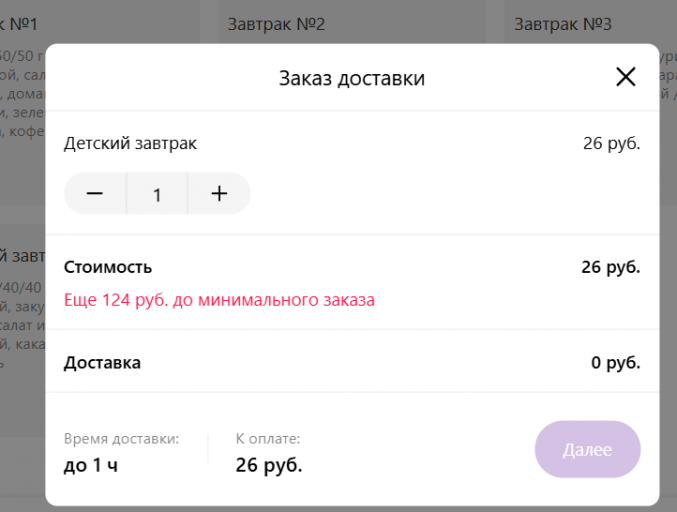Click the Детский завтрак item name
677x512 pixels.
[x=130, y=144]
